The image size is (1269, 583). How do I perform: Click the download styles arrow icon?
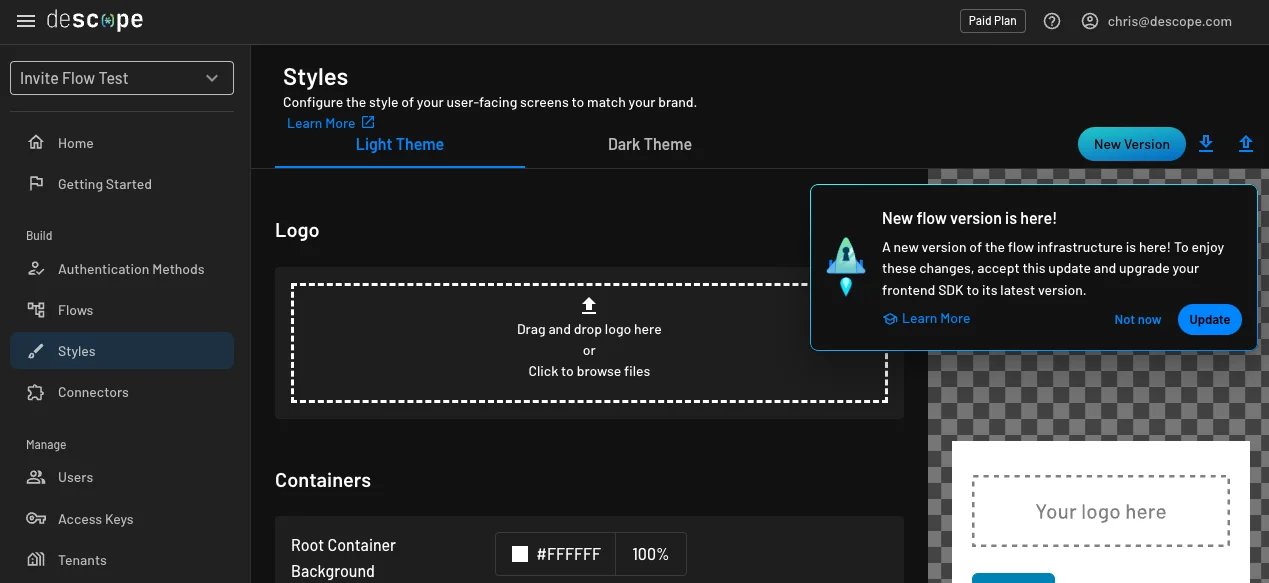(1206, 144)
